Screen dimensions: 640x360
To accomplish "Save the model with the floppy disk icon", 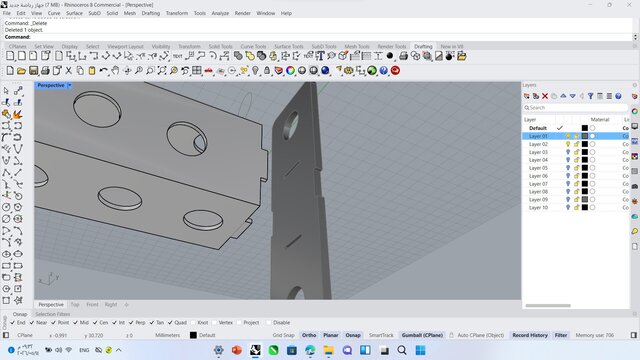I will [33, 71].
